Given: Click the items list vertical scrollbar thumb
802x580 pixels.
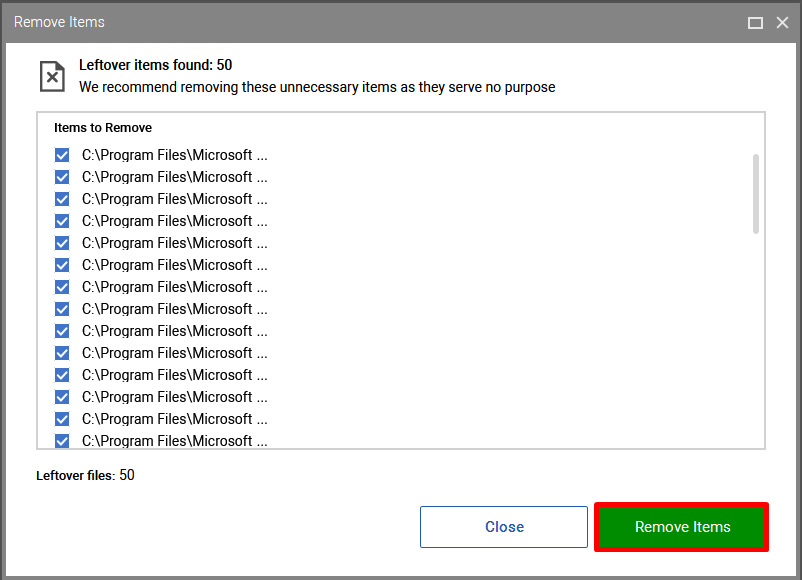Looking at the screenshot, I should point(755,194).
